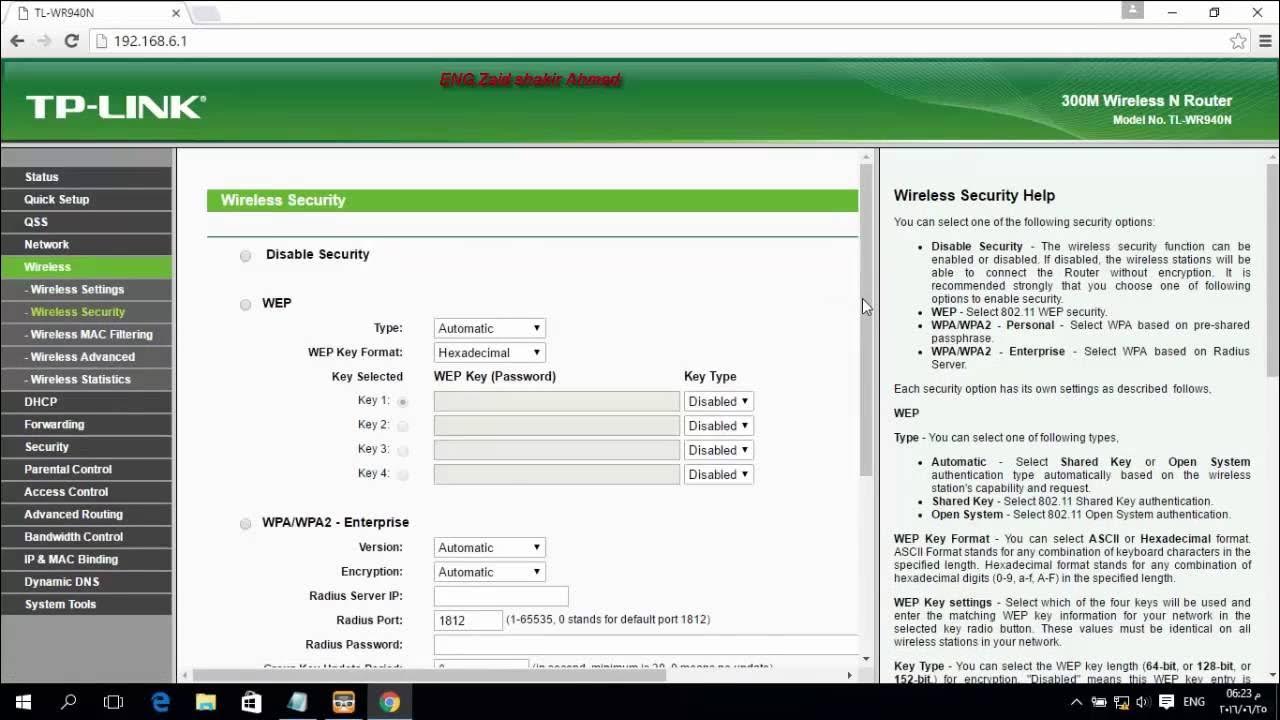Choose Key 3 radio button
The image size is (1280, 720).
pyautogui.click(x=403, y=451)
